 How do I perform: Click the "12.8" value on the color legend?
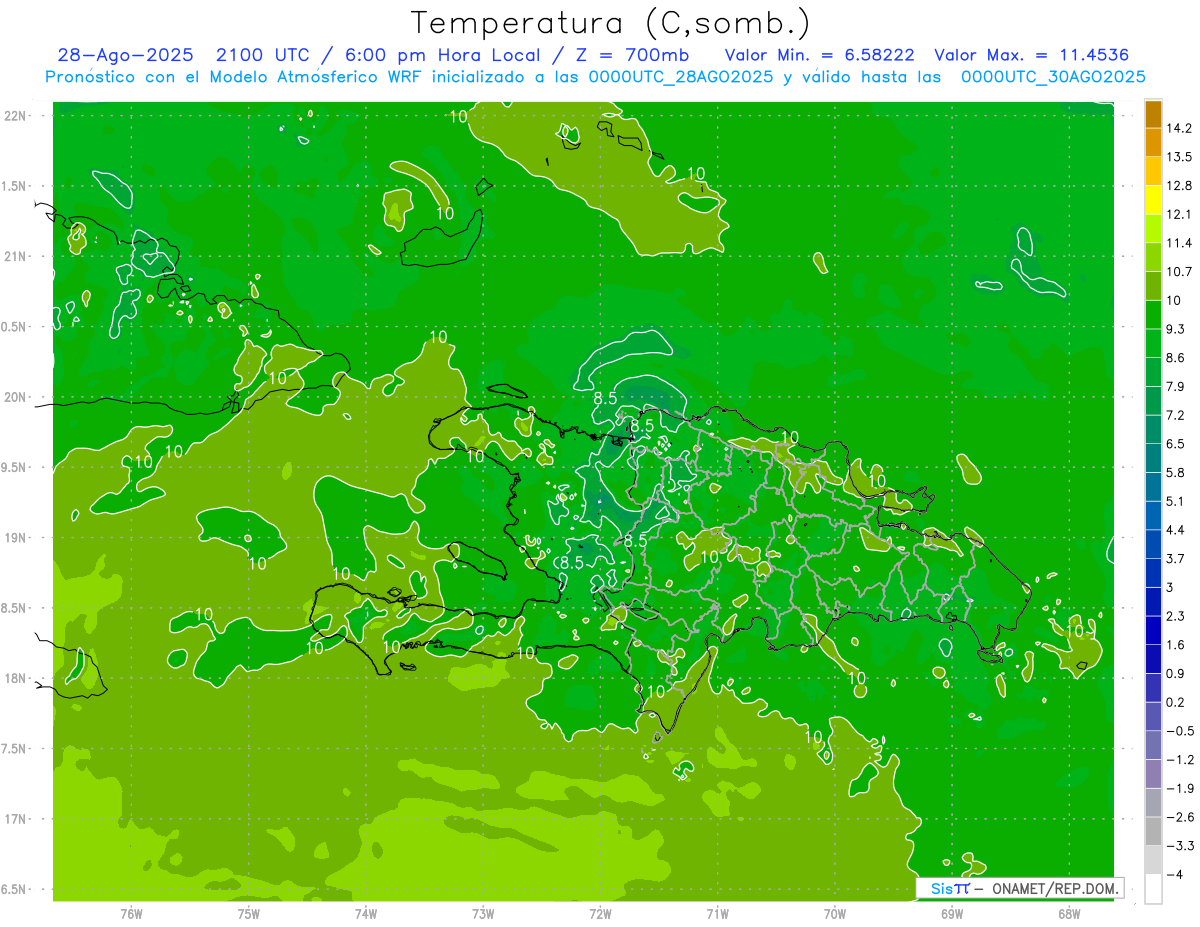click(1179, 186)
